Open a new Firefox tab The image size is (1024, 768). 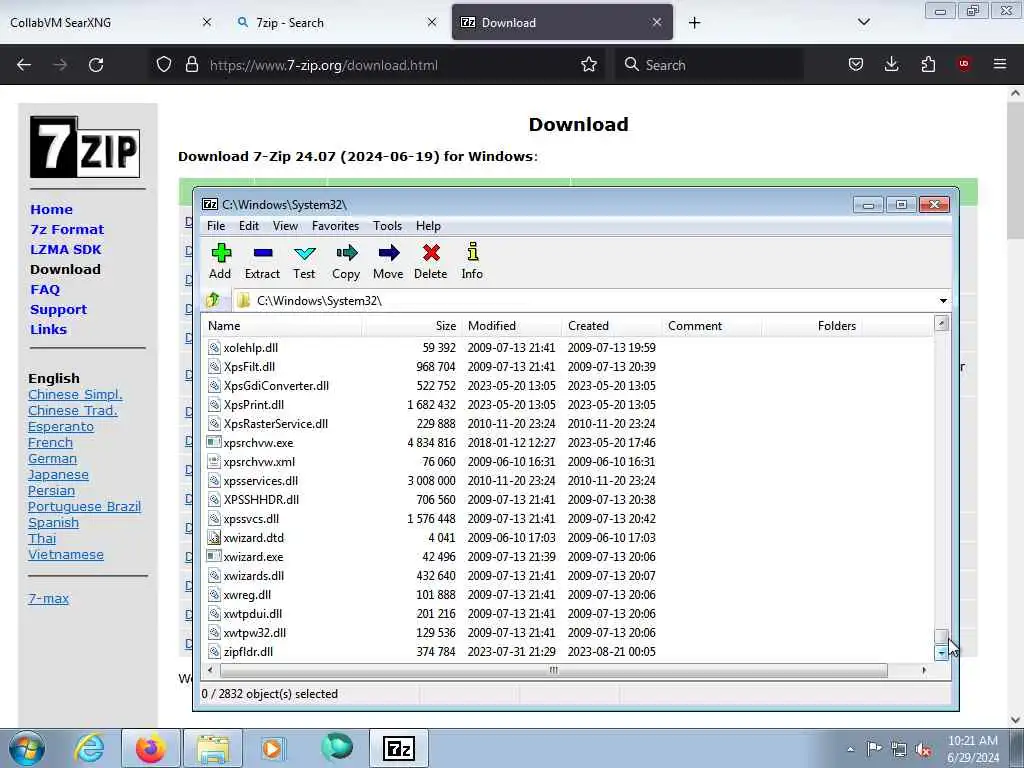pos(694,23)
